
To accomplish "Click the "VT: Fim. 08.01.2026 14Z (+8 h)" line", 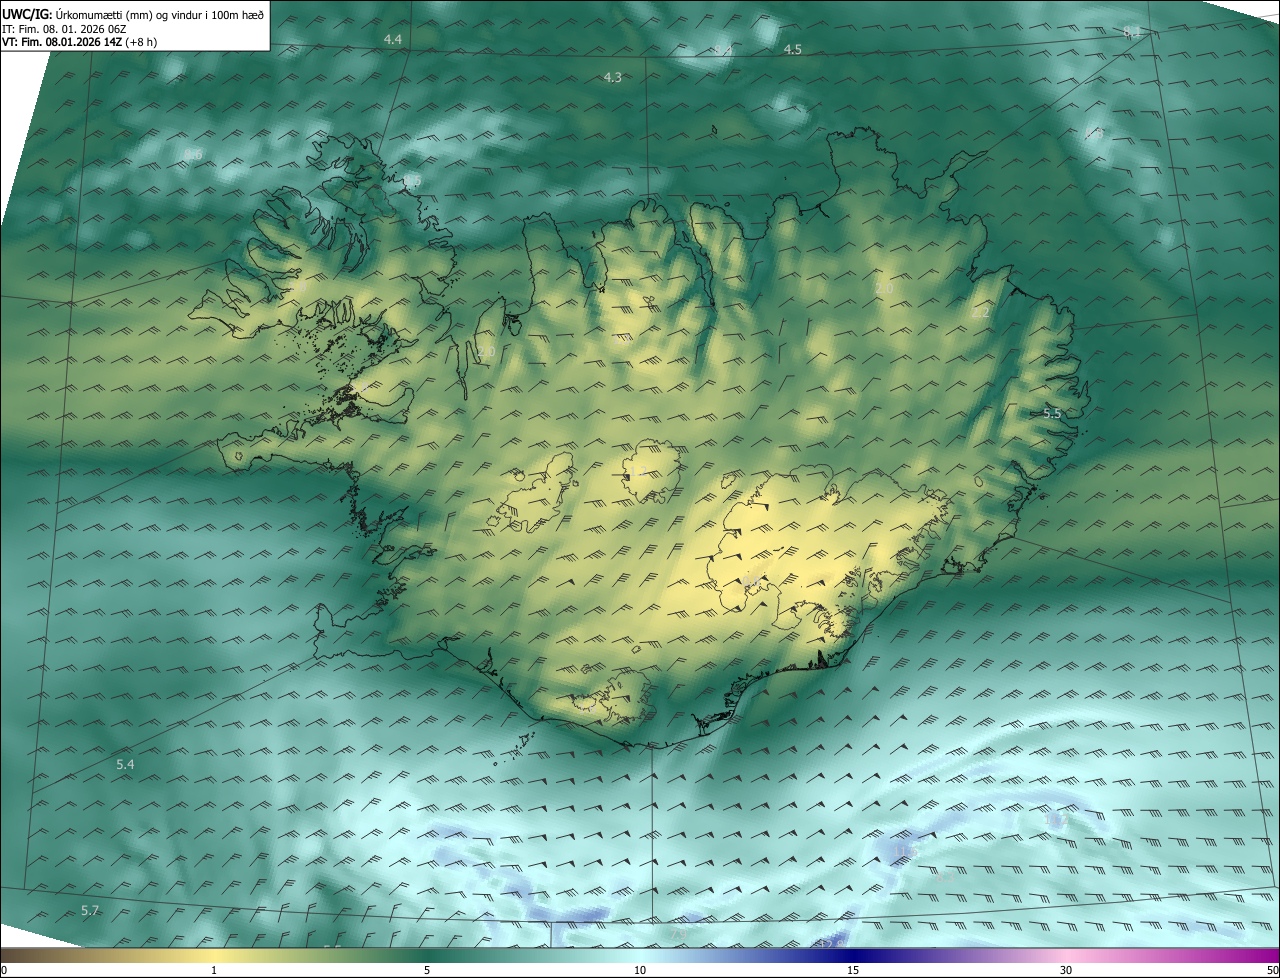I will click(80, 42).
